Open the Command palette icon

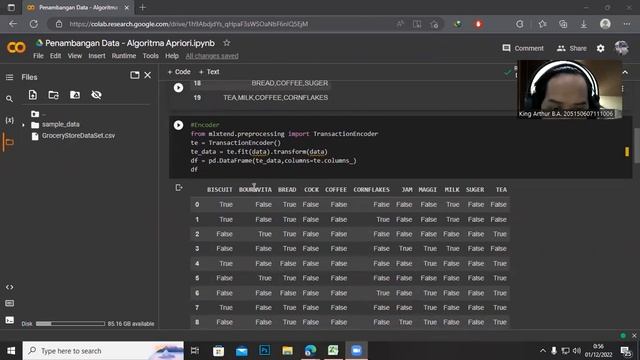9,303
